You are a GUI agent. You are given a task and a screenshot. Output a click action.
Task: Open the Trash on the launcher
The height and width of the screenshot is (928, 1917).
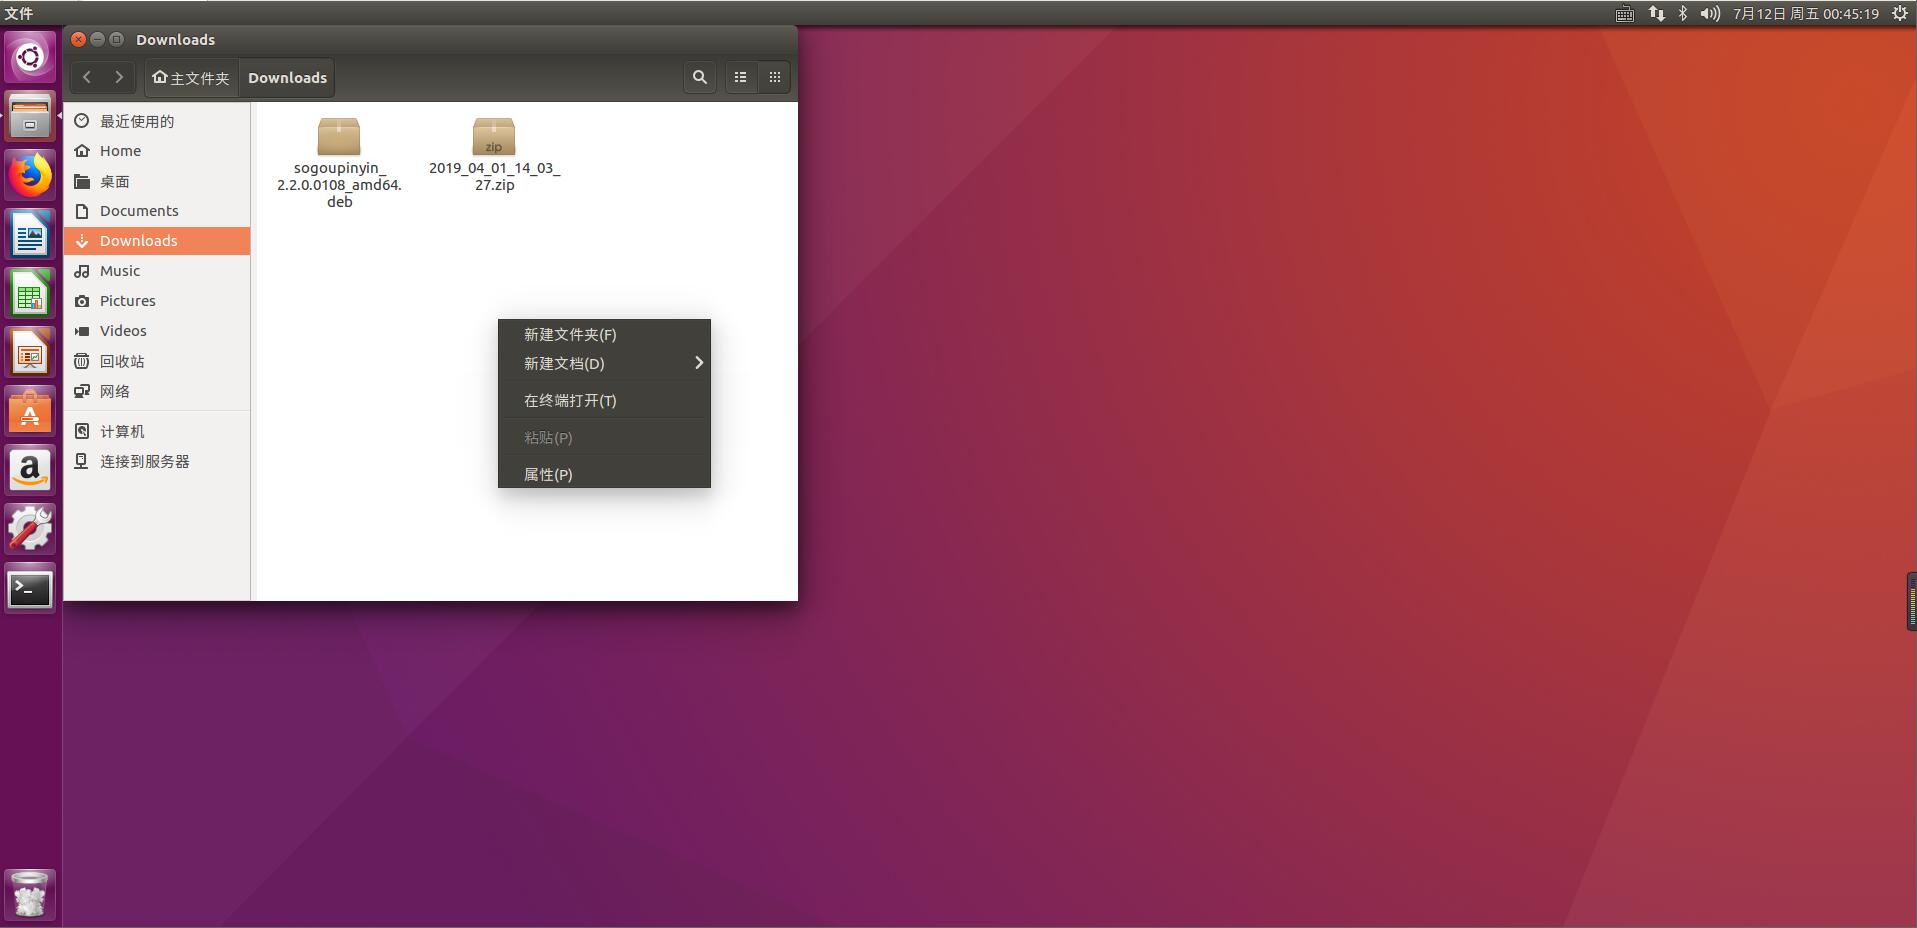coord(30,894)
